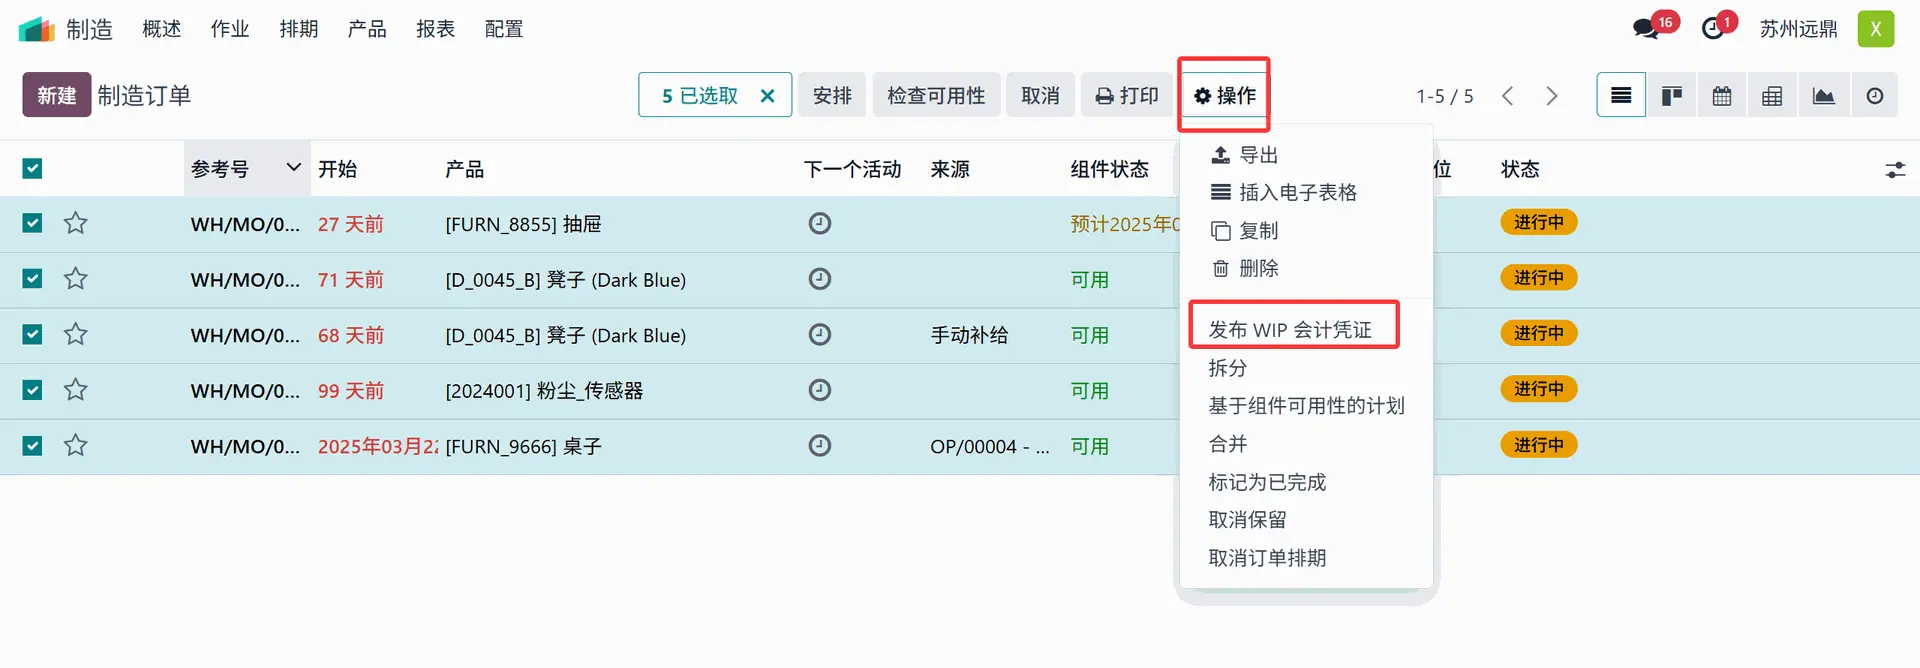Viewport: 1920px width, 668px height.
Task: Uncheck the [FURN_9666] 桌子 row checkbox
Action: (32, 445)
